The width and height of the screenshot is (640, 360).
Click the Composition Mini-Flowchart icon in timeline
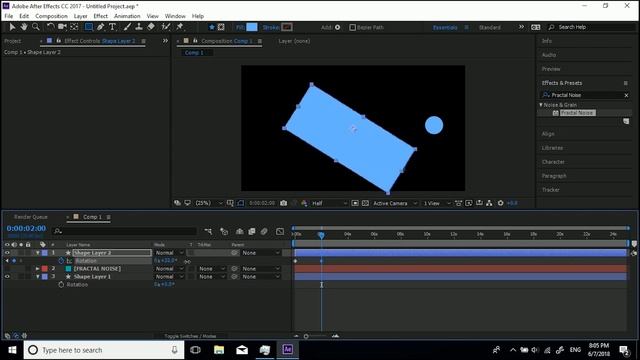tap(208, 231)
